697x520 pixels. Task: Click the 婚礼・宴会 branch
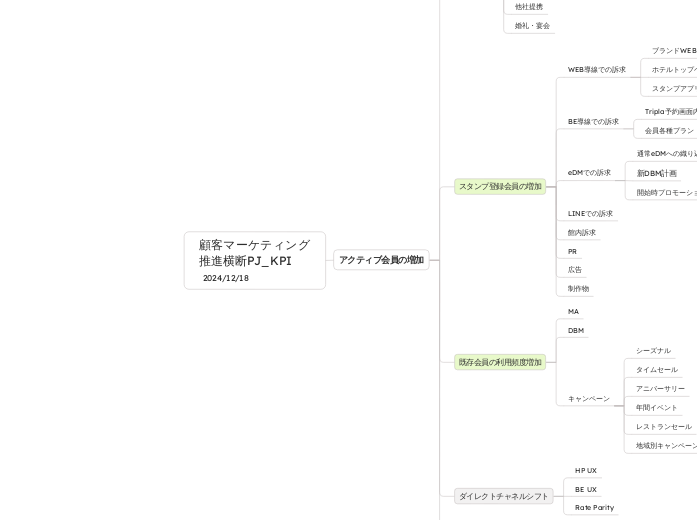click(x=532, y=26)
